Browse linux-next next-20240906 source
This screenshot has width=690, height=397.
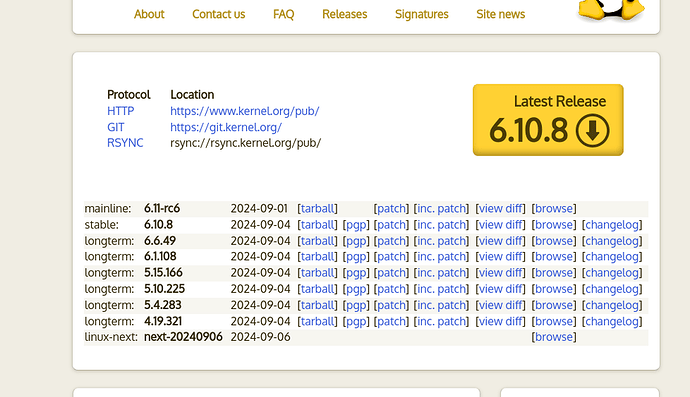click(x=554, y=337)
